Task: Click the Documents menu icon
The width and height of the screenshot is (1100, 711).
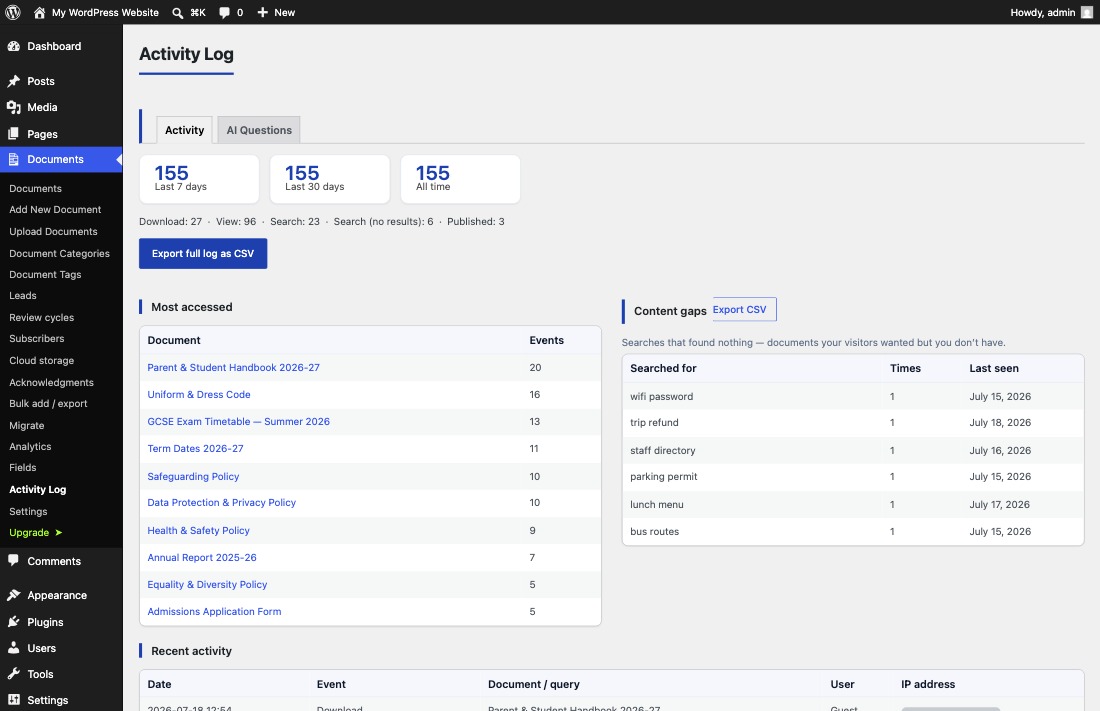Action: tap(13, 159)
